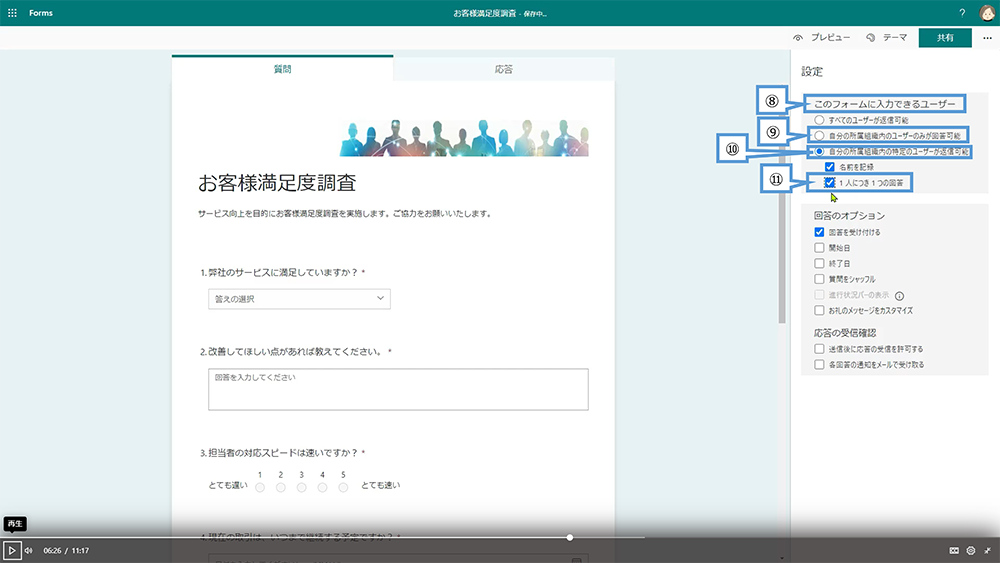Uncheck the 名前を記録 checkbox
This screenshot has width=1000, height=563.
830,167
